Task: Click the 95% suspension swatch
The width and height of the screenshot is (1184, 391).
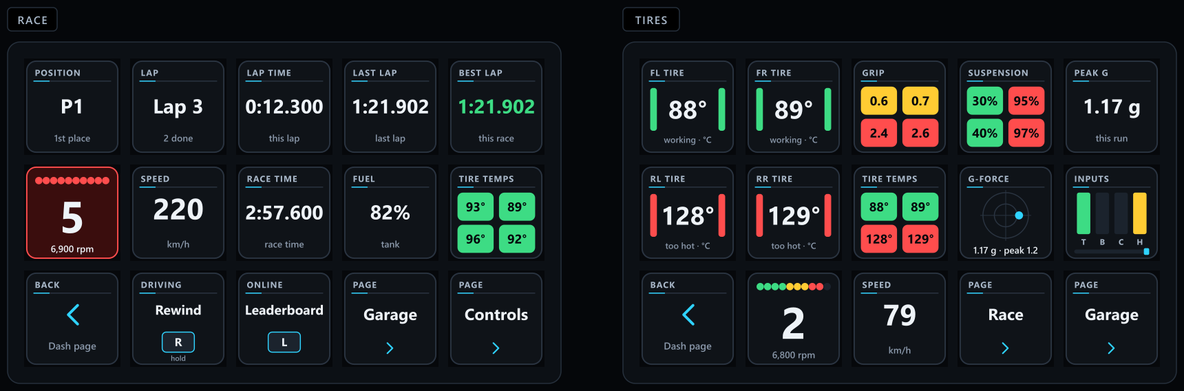Action: [x=1025, y=100]
